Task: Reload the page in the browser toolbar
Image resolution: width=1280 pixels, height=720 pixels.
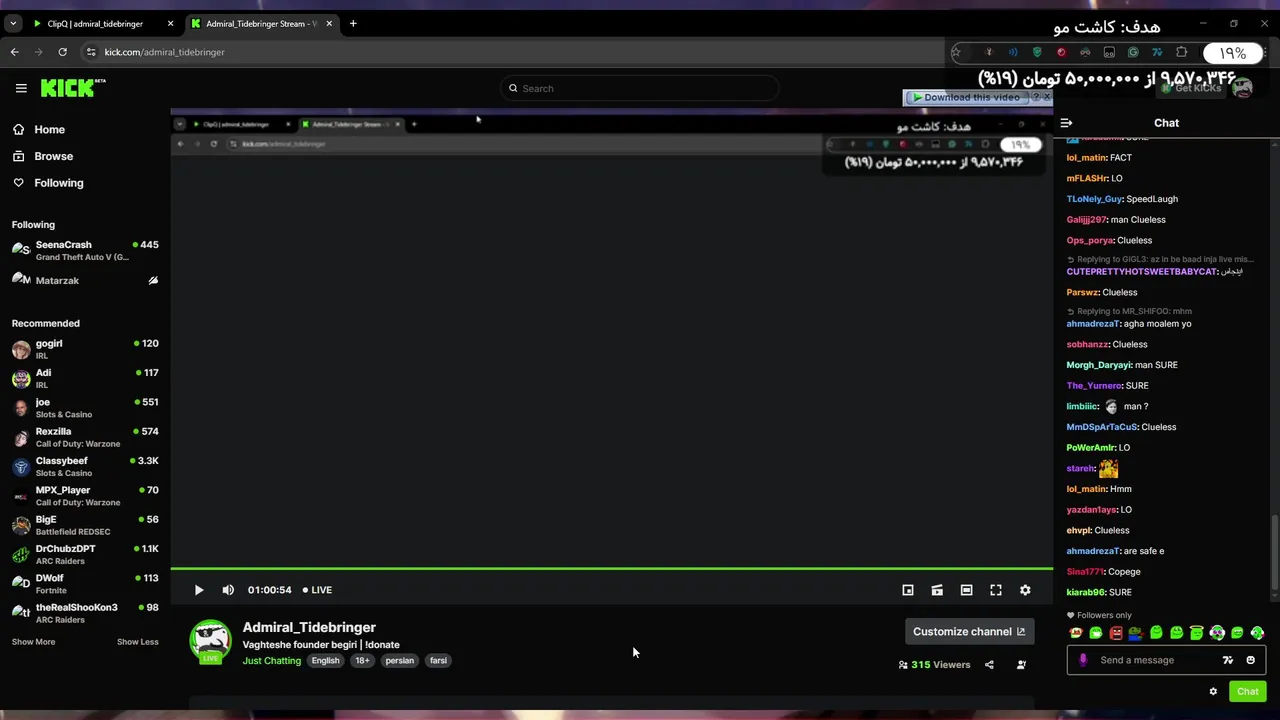Action: click(x=63, y=52)
